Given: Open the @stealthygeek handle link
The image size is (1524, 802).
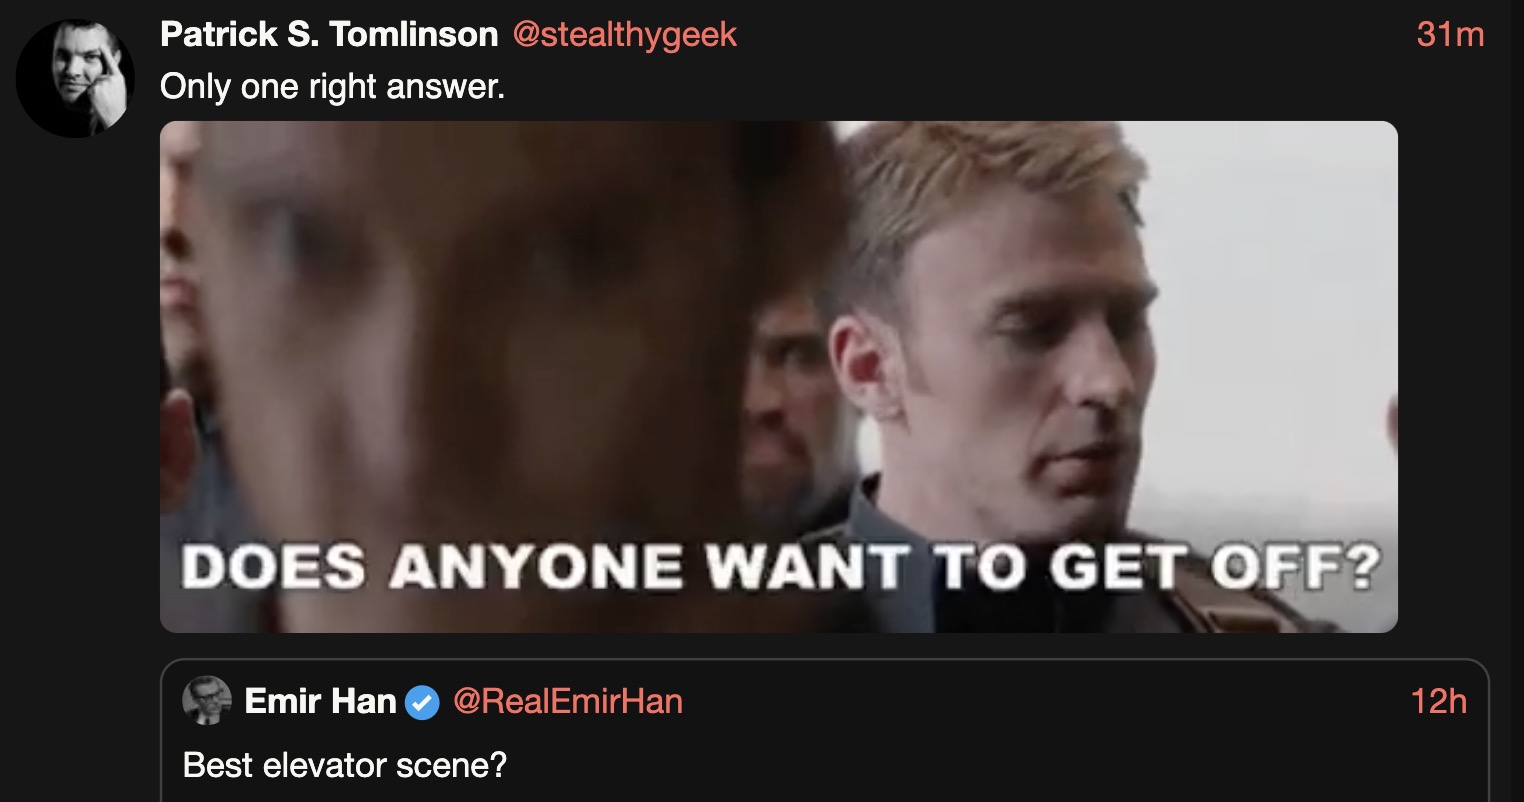Looking at the screenshot, I should click(x=625, y=35).
